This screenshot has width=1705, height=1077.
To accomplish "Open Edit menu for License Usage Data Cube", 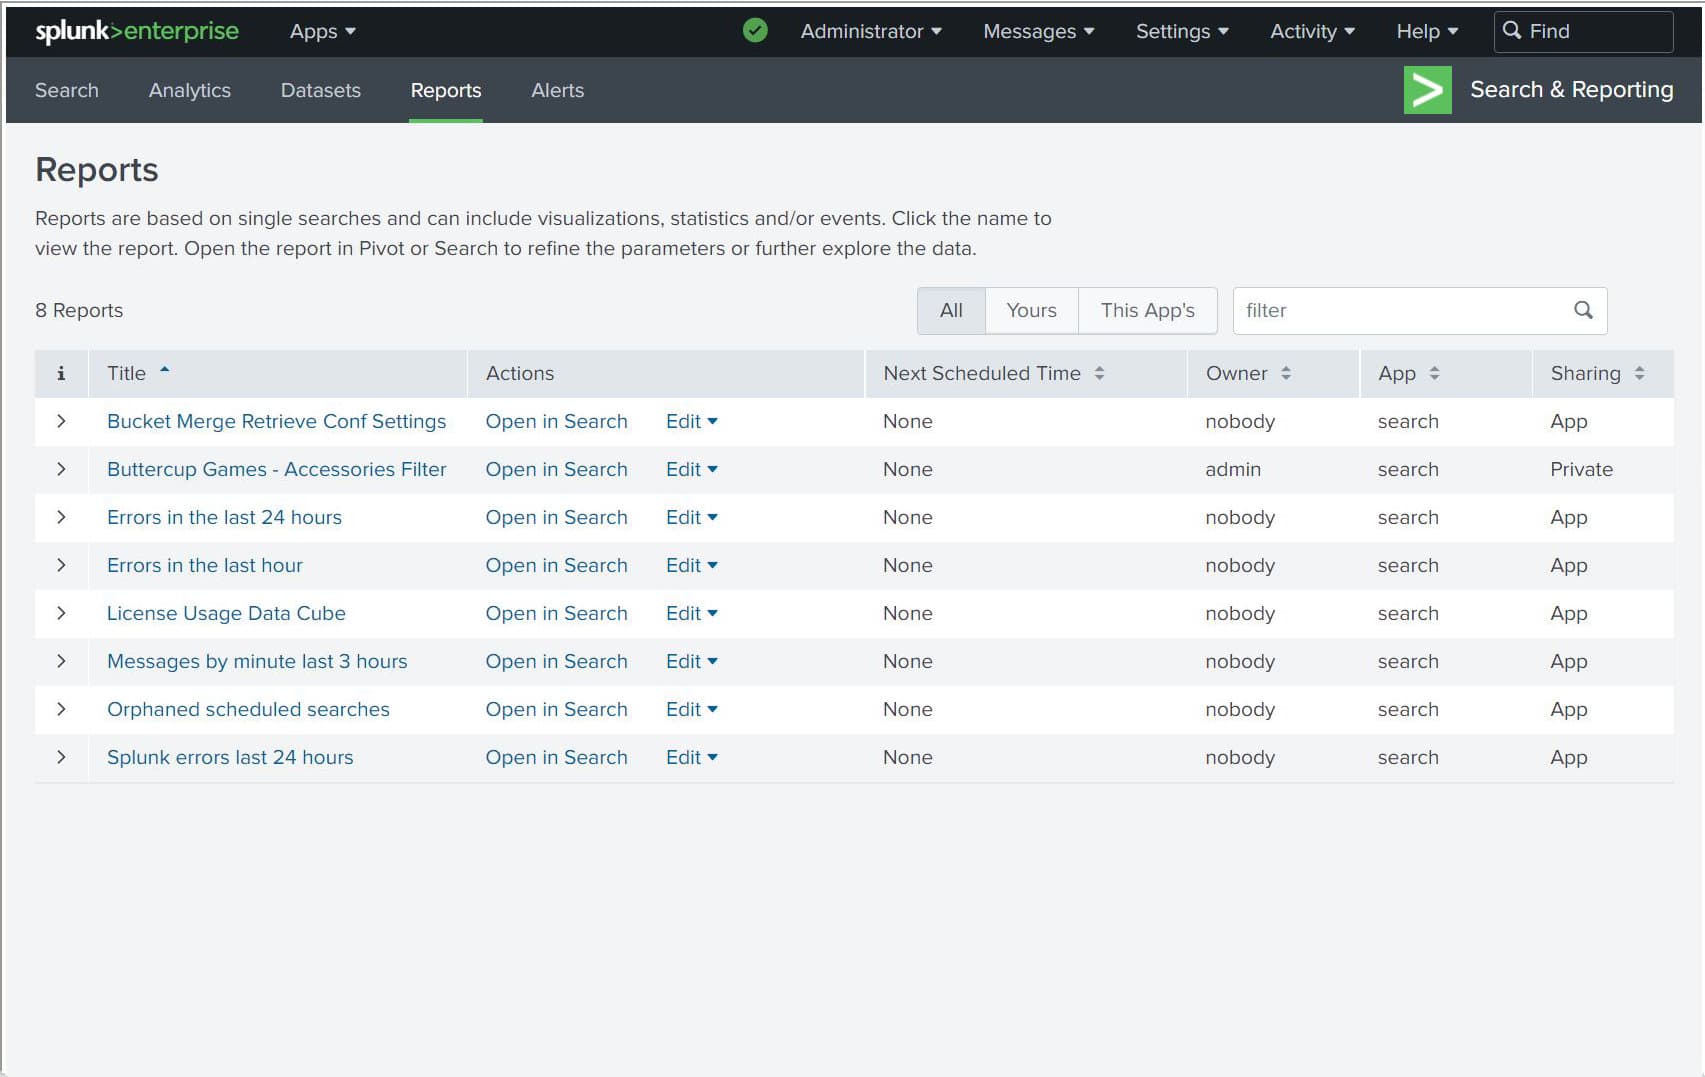I will 692,613.
